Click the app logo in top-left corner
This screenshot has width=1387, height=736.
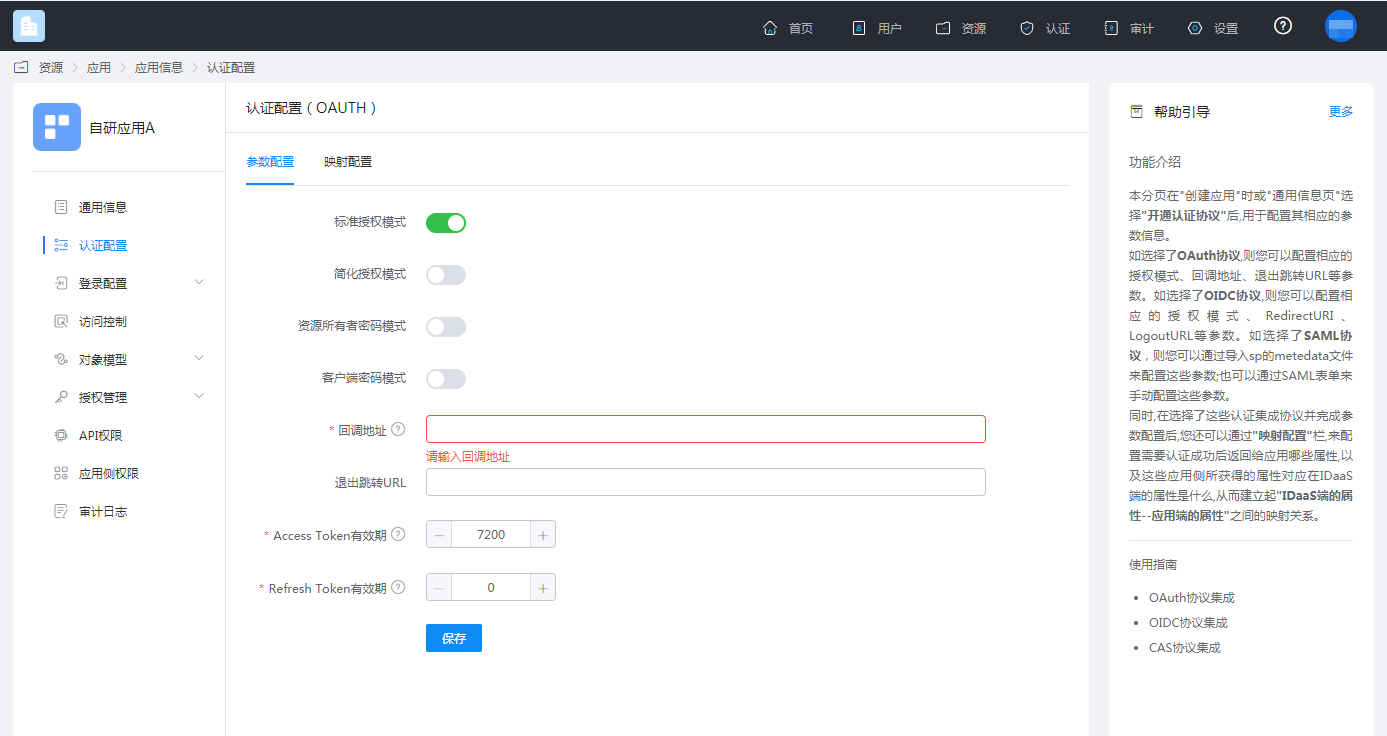(29, 26)
